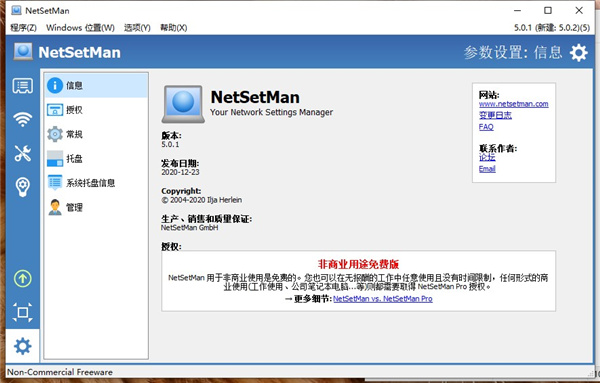
Task: Click the version update notice 5.0.1 (新建: 5.0.2)
Action: 551,28
